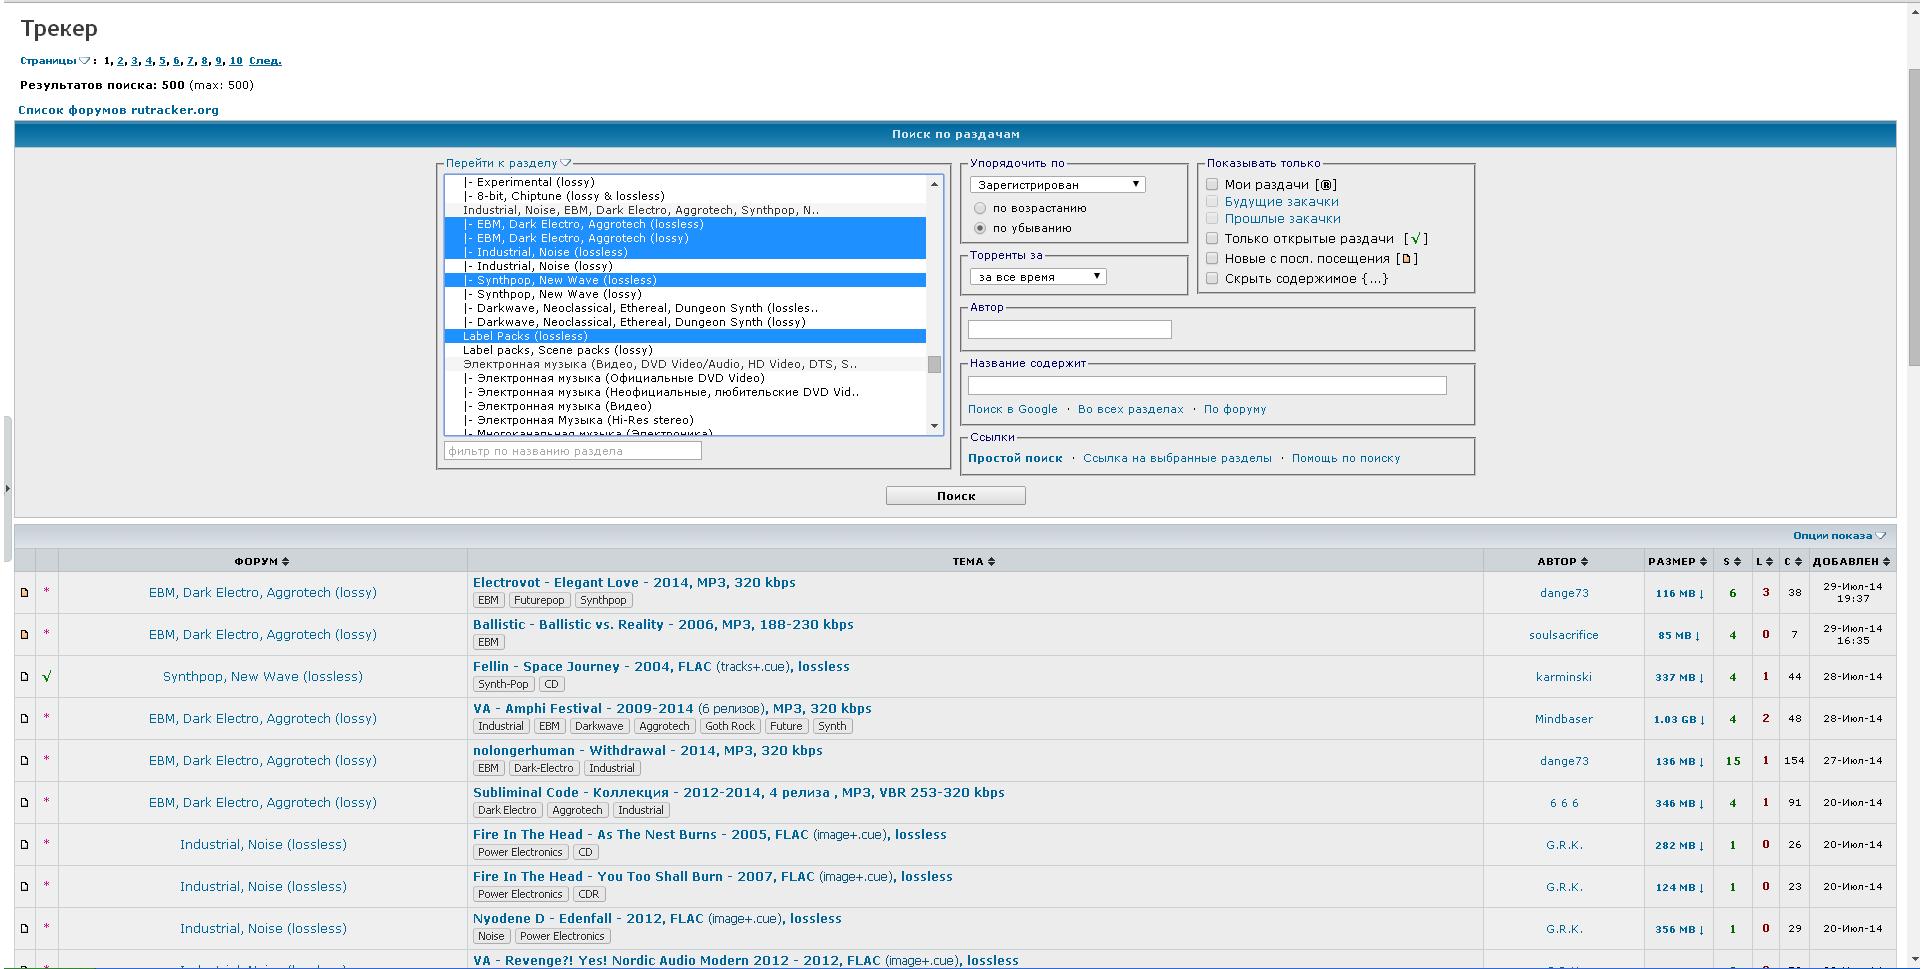This screenshot has width=1921, height=969.
Task: Select Synthpop, New Wave (lossy) in forum list
Action: [558, 294]
